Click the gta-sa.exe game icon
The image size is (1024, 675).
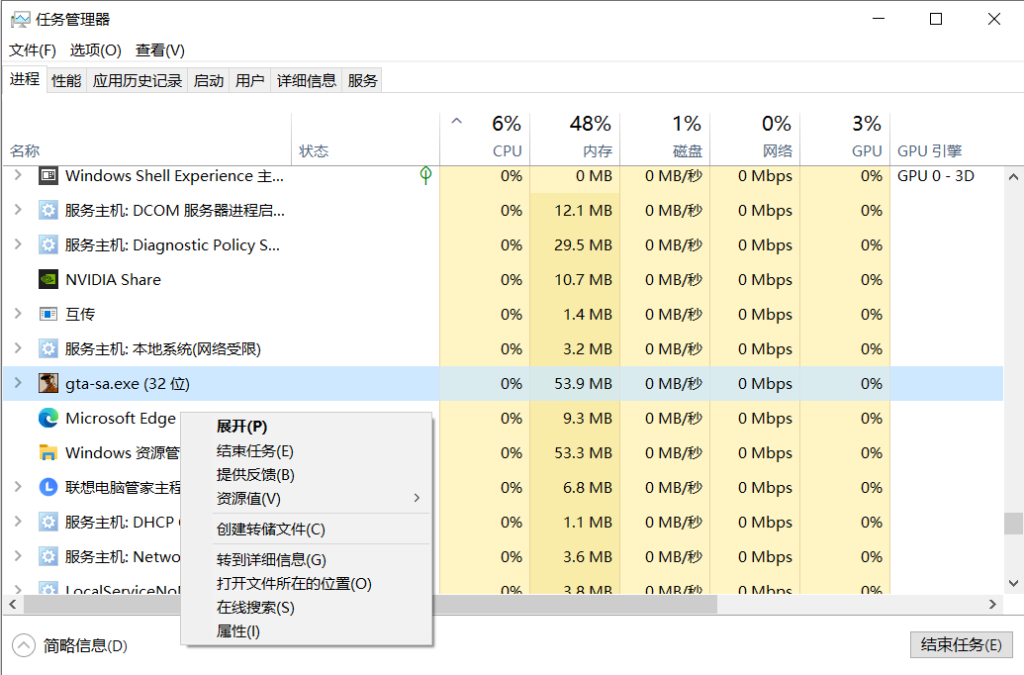(48, 383)
